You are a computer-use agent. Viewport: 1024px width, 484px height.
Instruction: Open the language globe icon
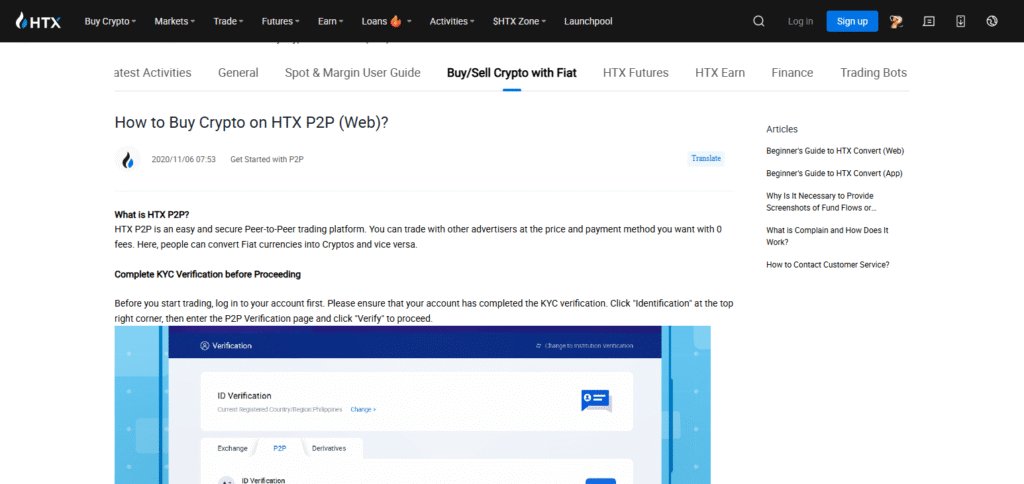point(992,21)
